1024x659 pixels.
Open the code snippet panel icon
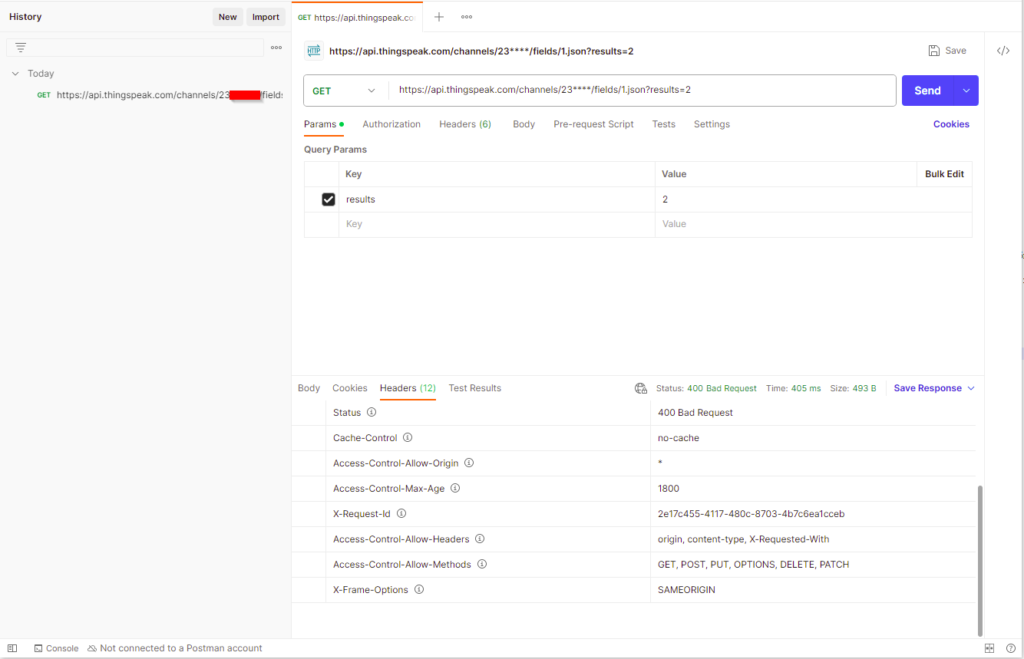pyautogui.click(x=1003, y=50)
